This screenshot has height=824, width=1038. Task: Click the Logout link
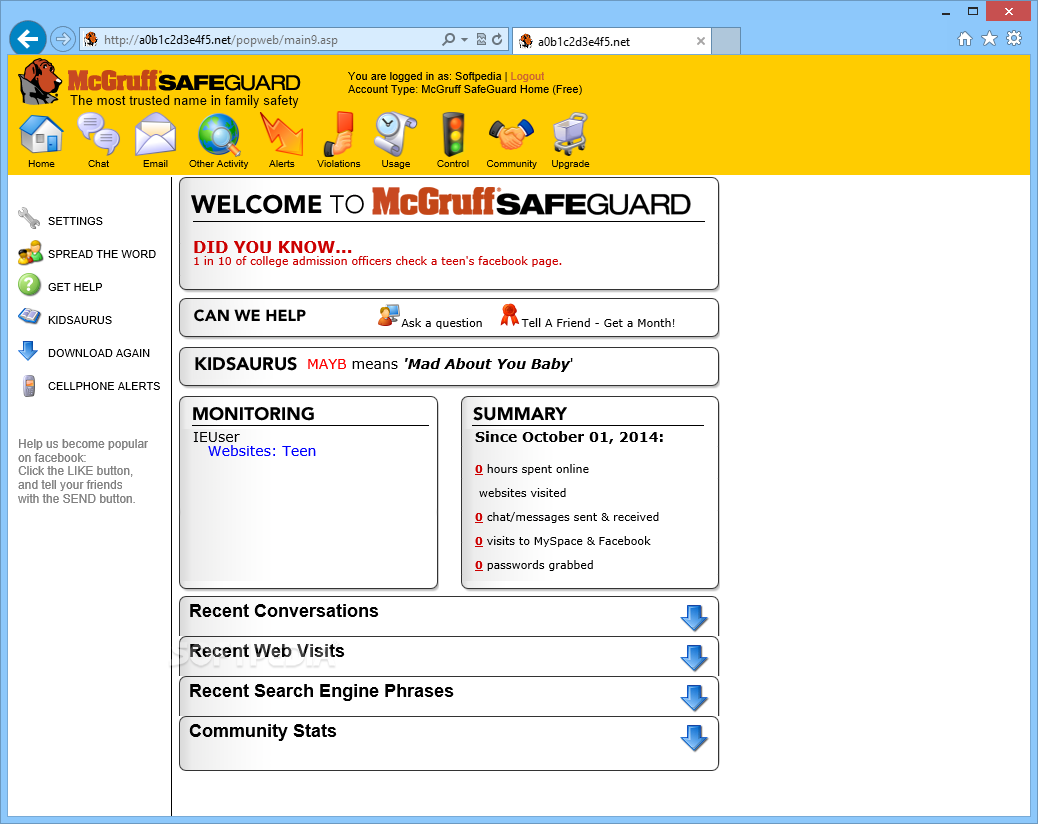527,76
